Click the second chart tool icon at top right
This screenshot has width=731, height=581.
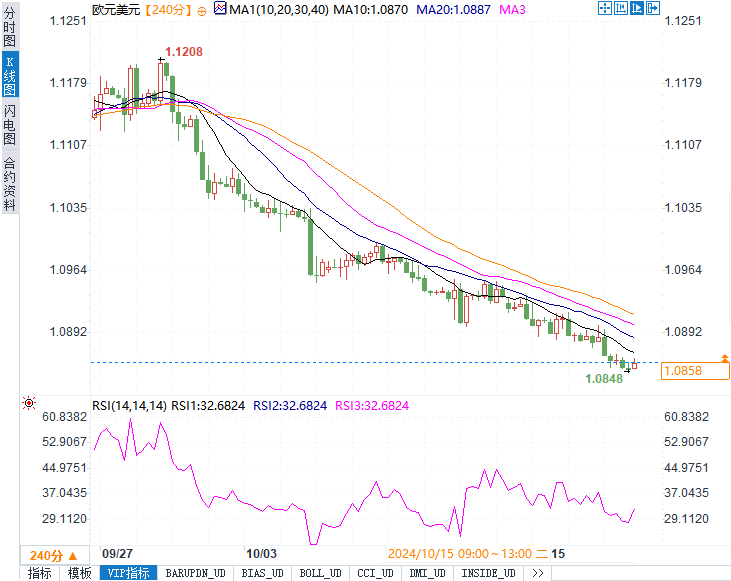point(621,9)
